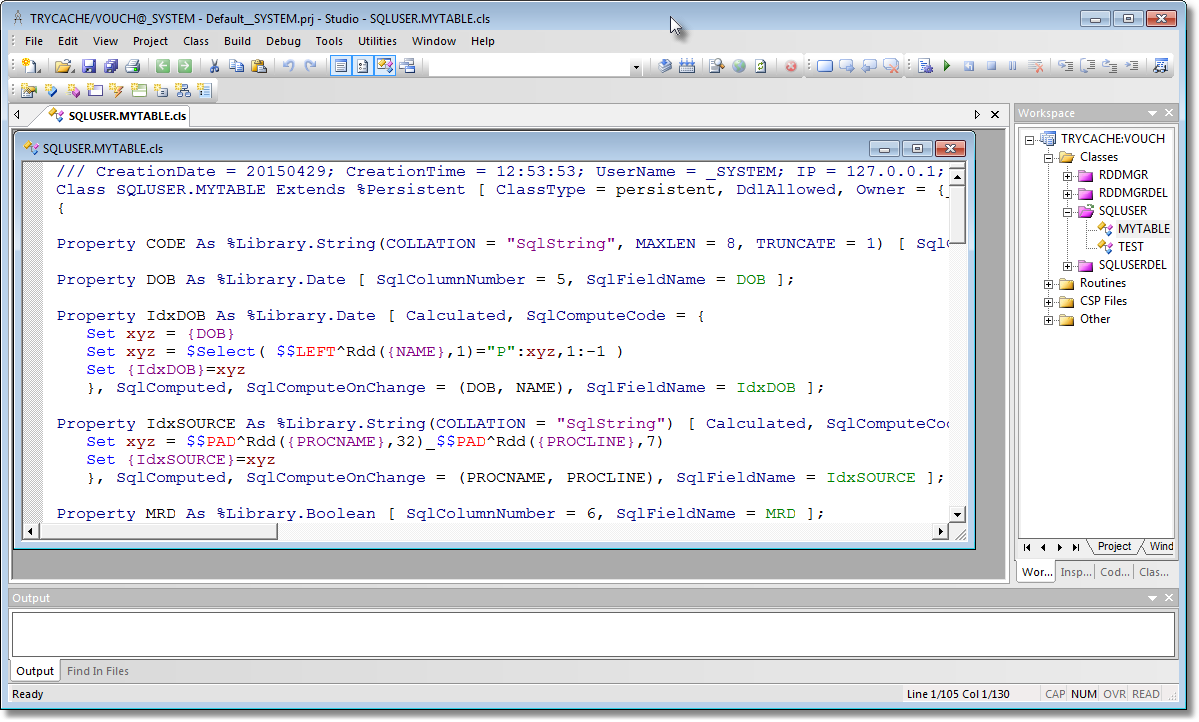Open the Debug menu
This screenshot has width=1199, height=722.
tap(283, 41)
